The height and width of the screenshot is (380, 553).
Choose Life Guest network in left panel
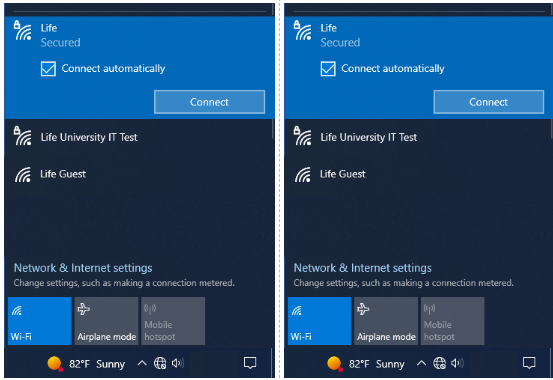139,174
